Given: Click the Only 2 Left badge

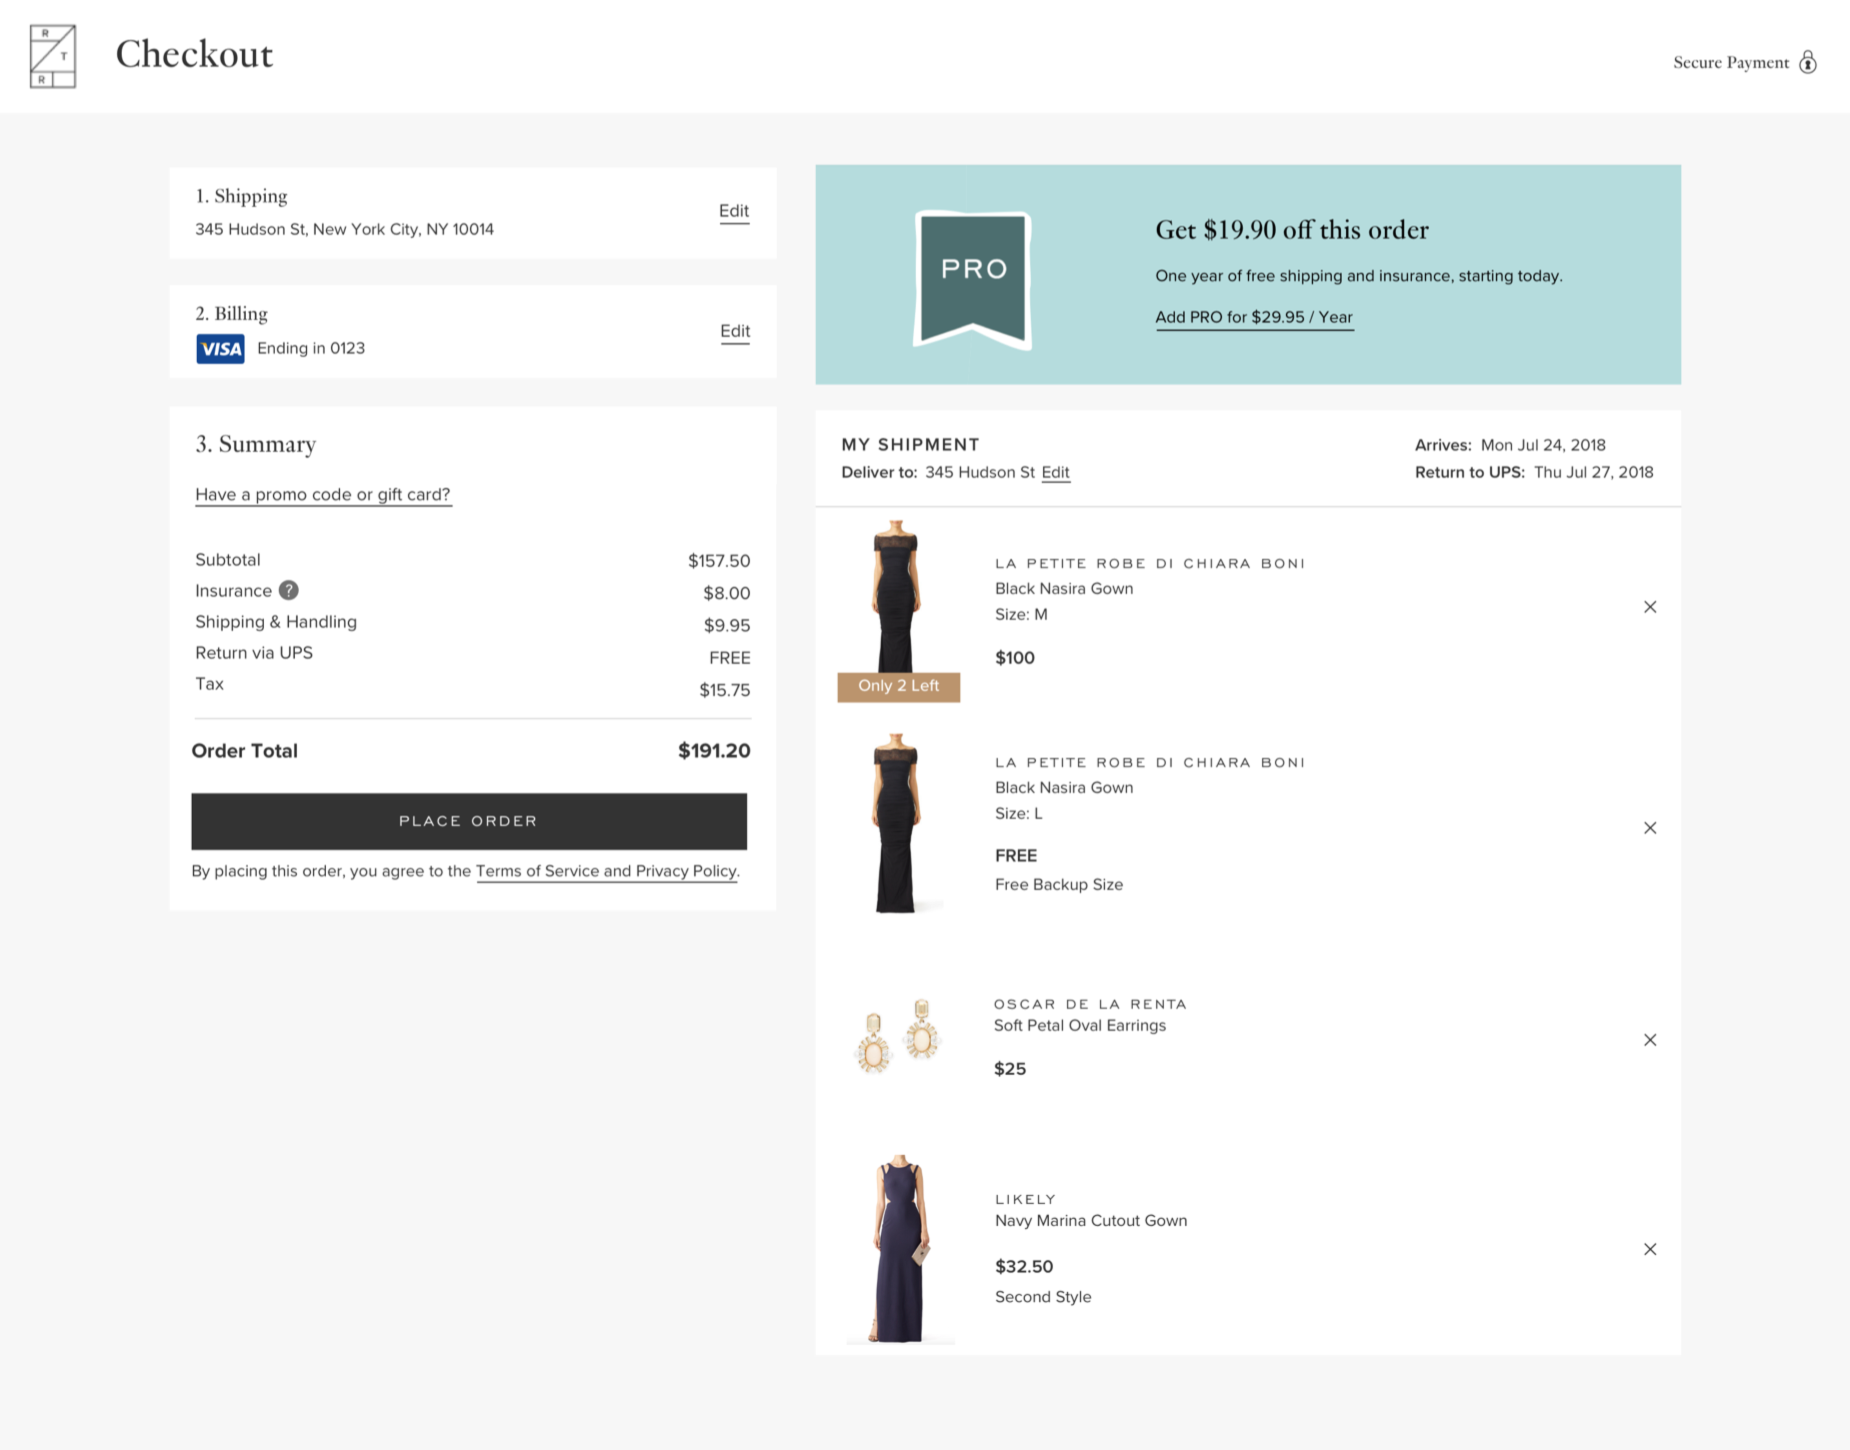Looking at the screenshot, I should (898, 686).
